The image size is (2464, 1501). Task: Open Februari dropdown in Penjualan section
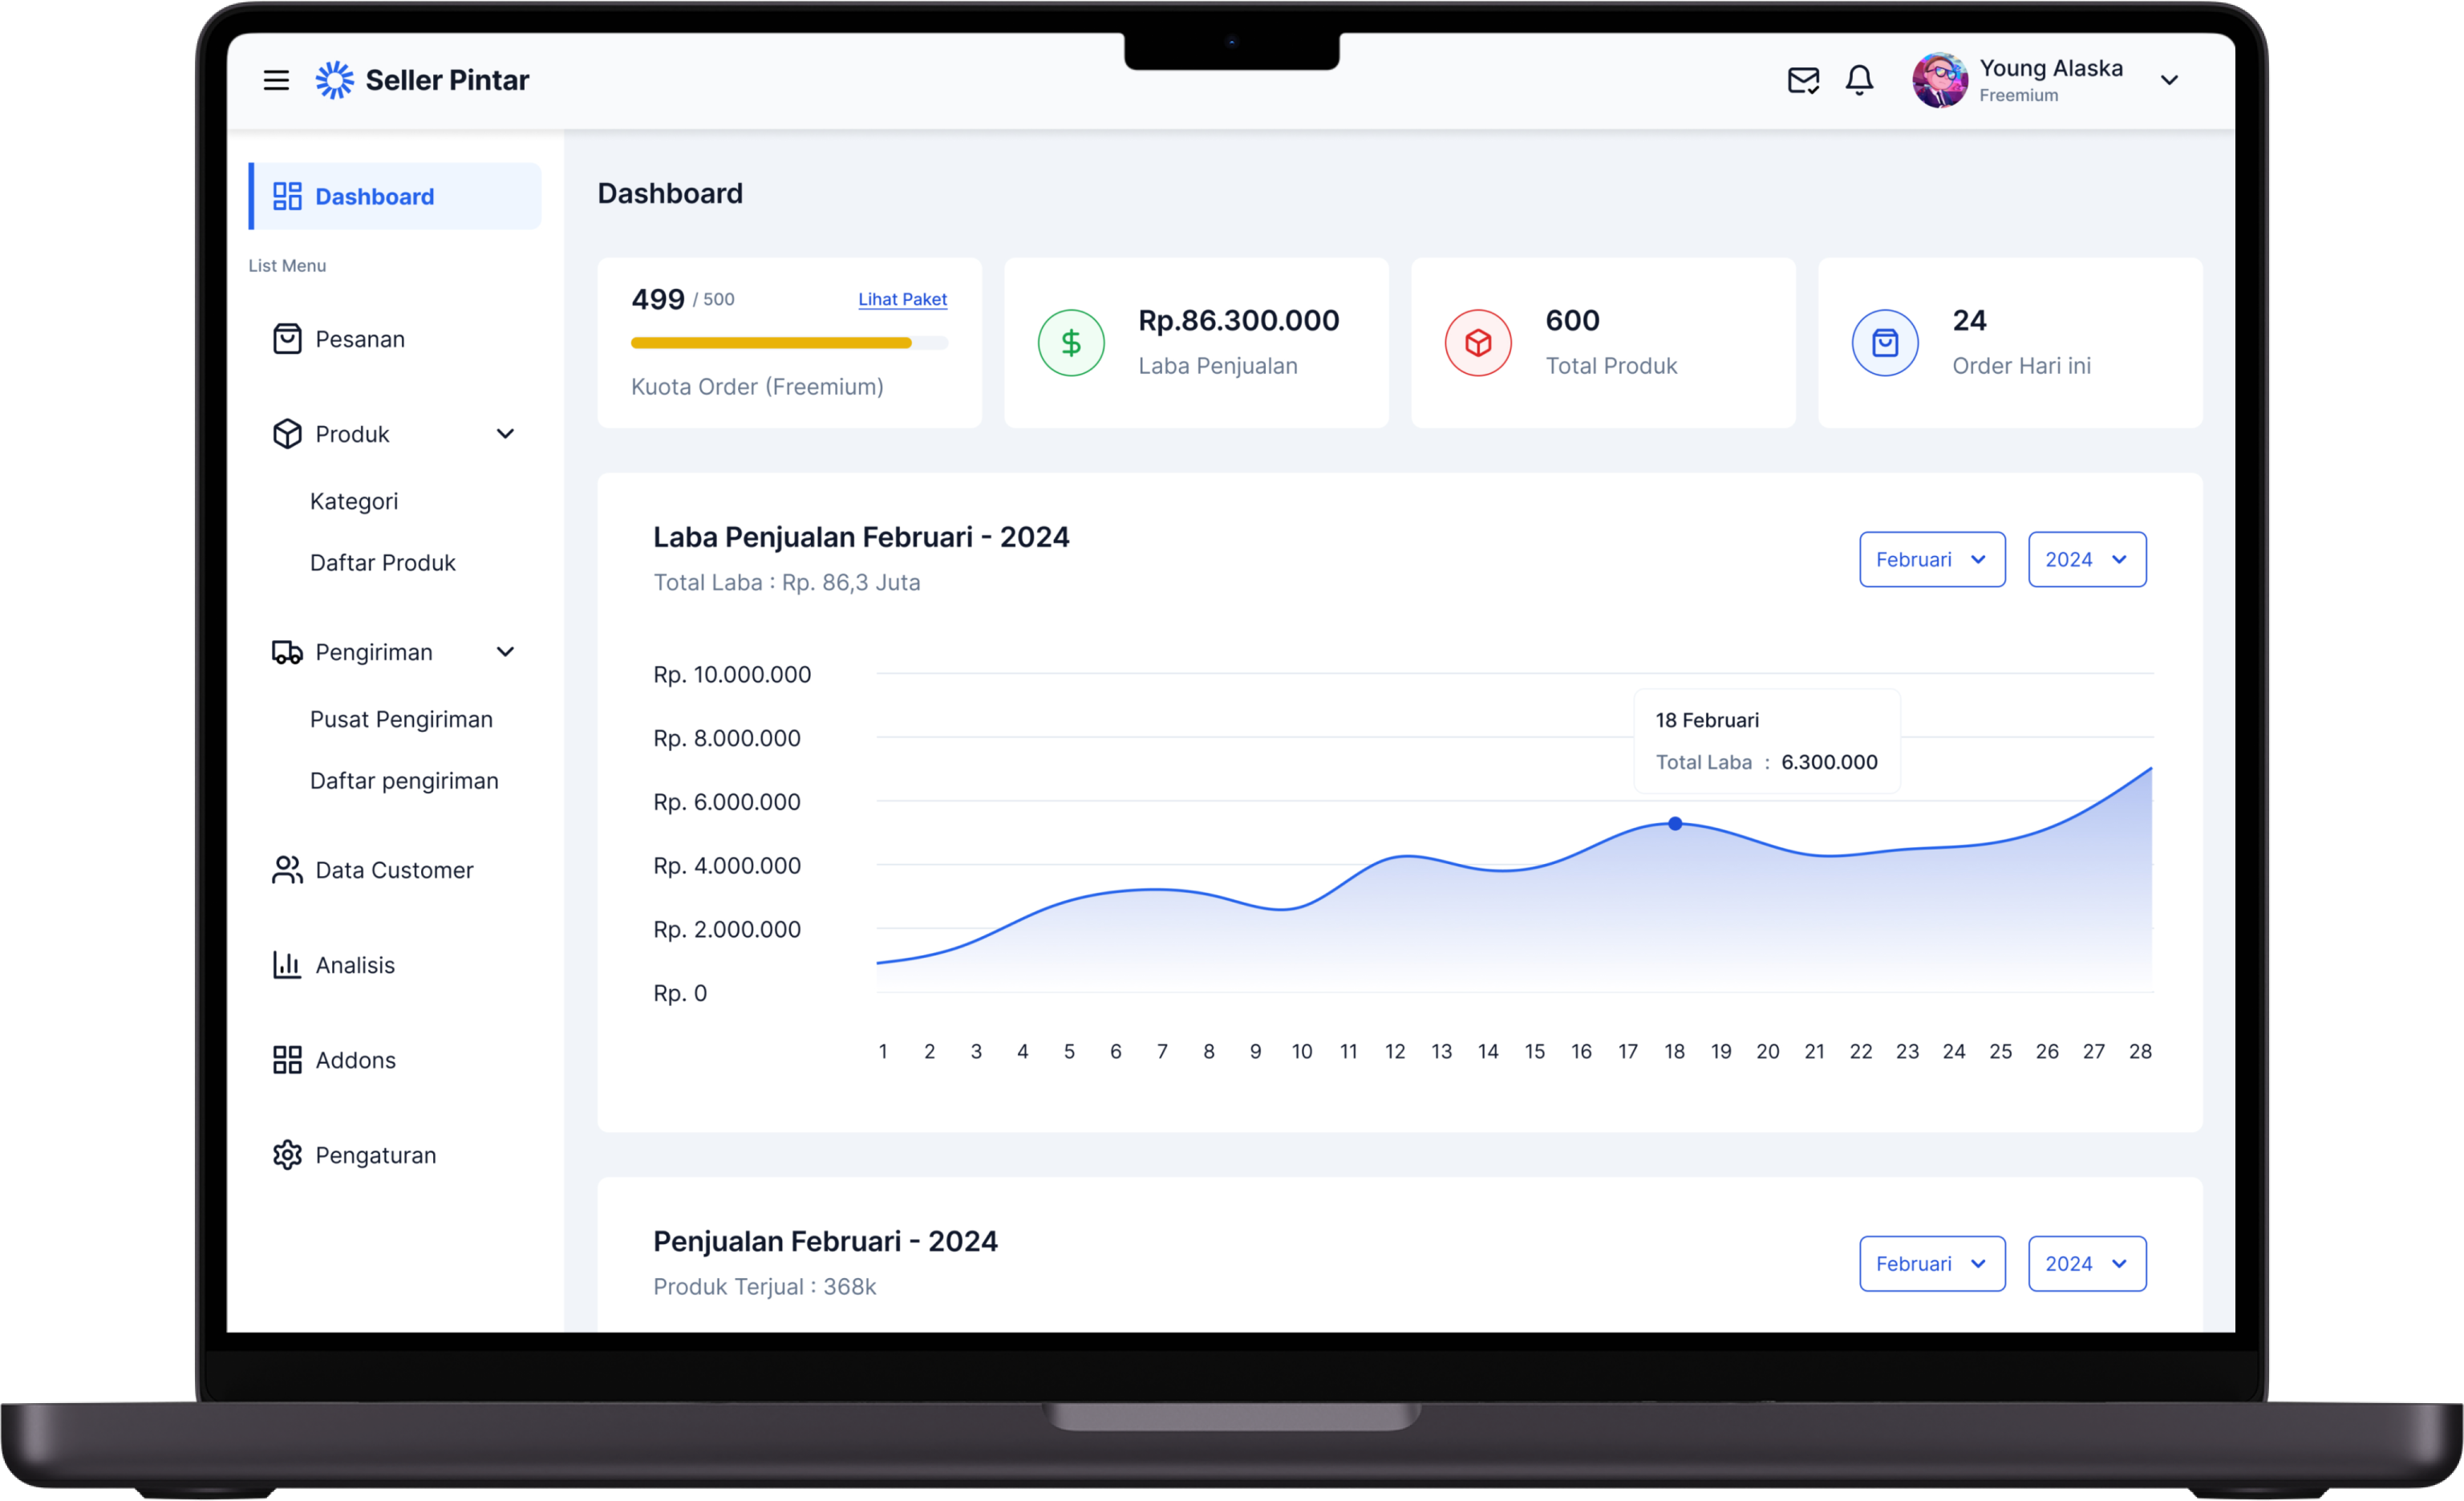point(1932,1263)
